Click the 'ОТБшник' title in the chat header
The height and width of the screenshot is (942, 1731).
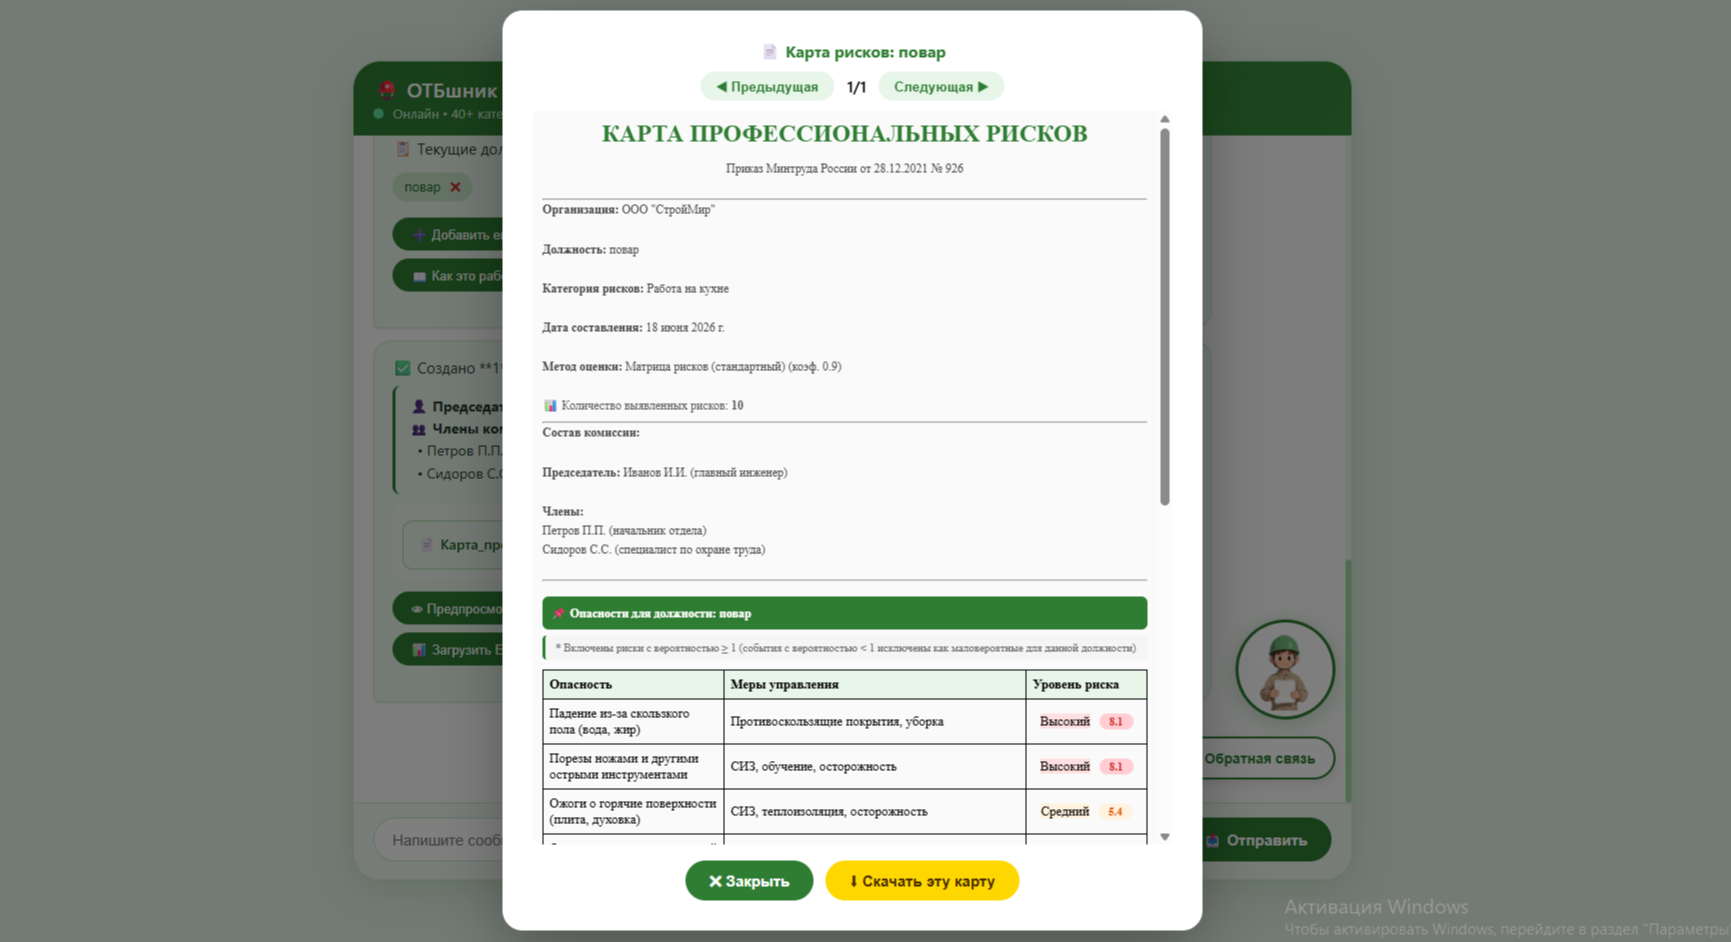tap(451, 90)
